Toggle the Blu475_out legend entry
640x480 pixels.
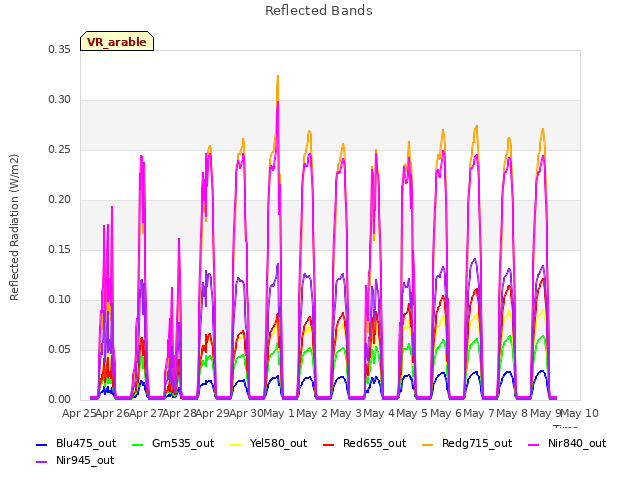click(76, 443)
